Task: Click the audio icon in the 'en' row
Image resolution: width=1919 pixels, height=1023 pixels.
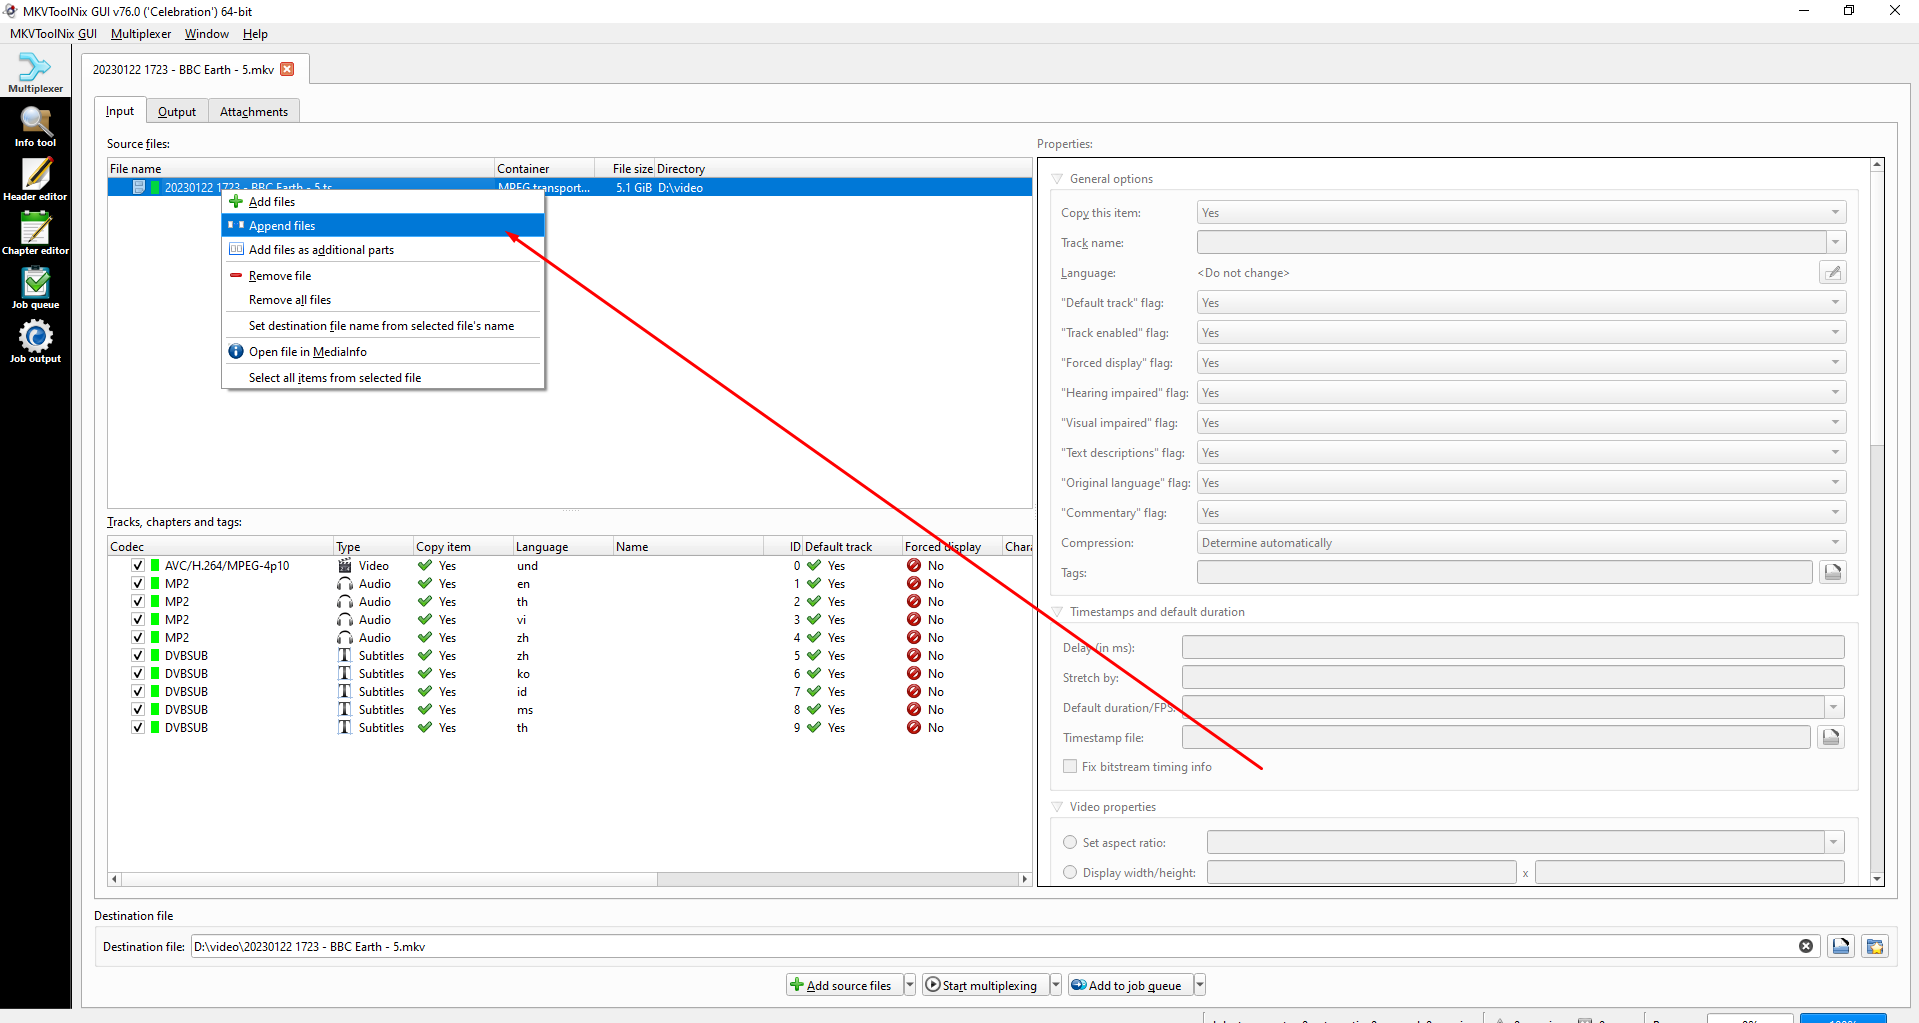Action: (x=345, y=584)
